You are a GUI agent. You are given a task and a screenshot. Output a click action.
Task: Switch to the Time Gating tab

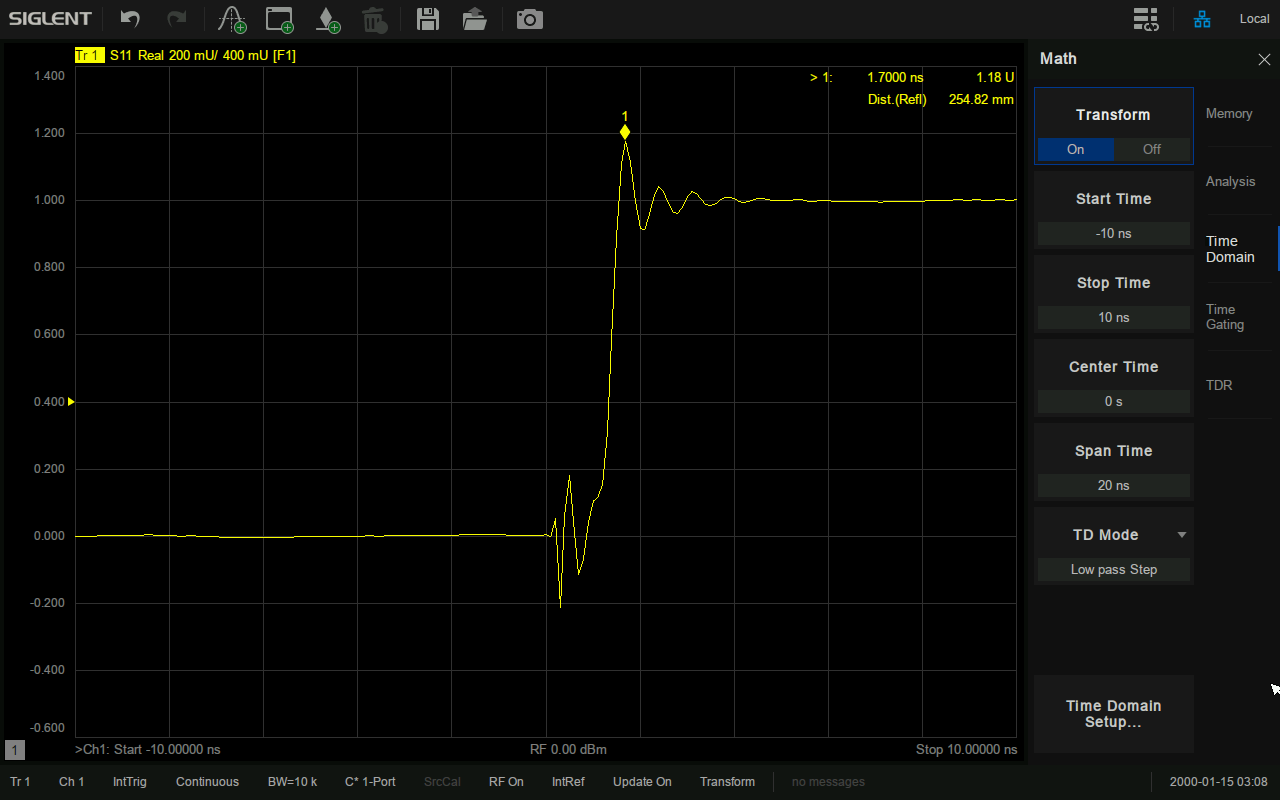(1225, 317)
